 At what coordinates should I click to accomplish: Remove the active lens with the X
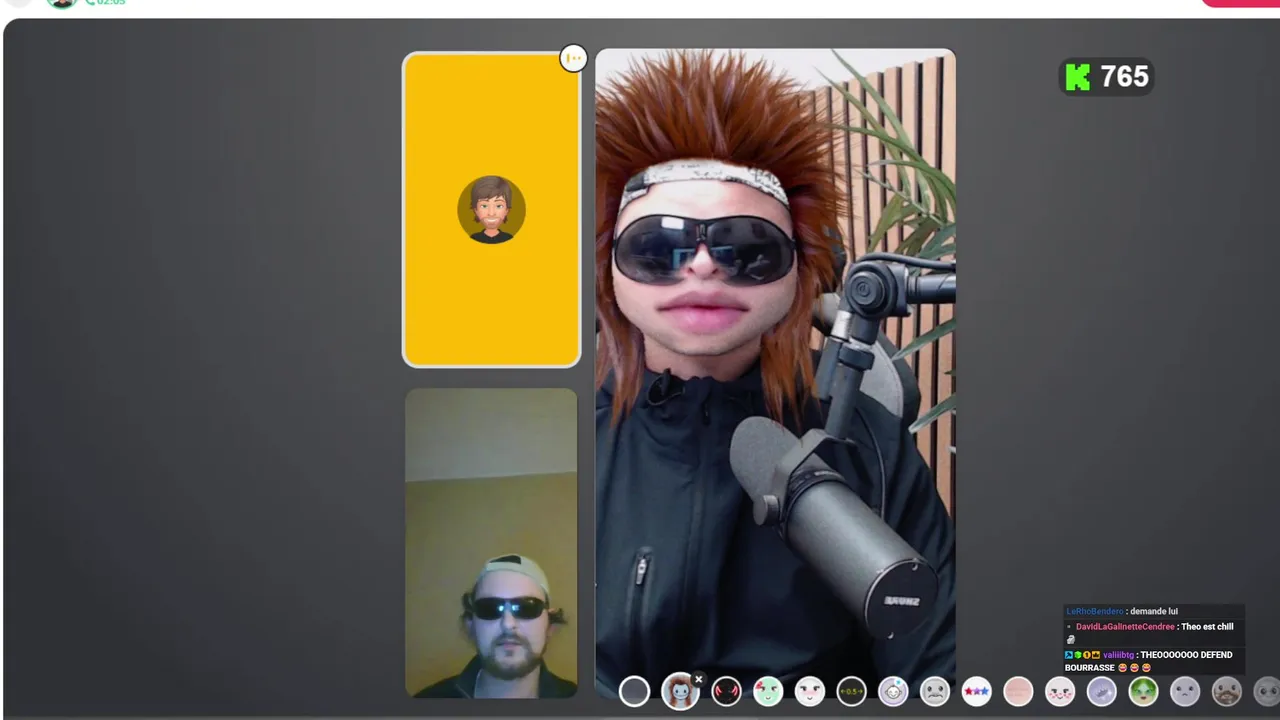(699, 680)
